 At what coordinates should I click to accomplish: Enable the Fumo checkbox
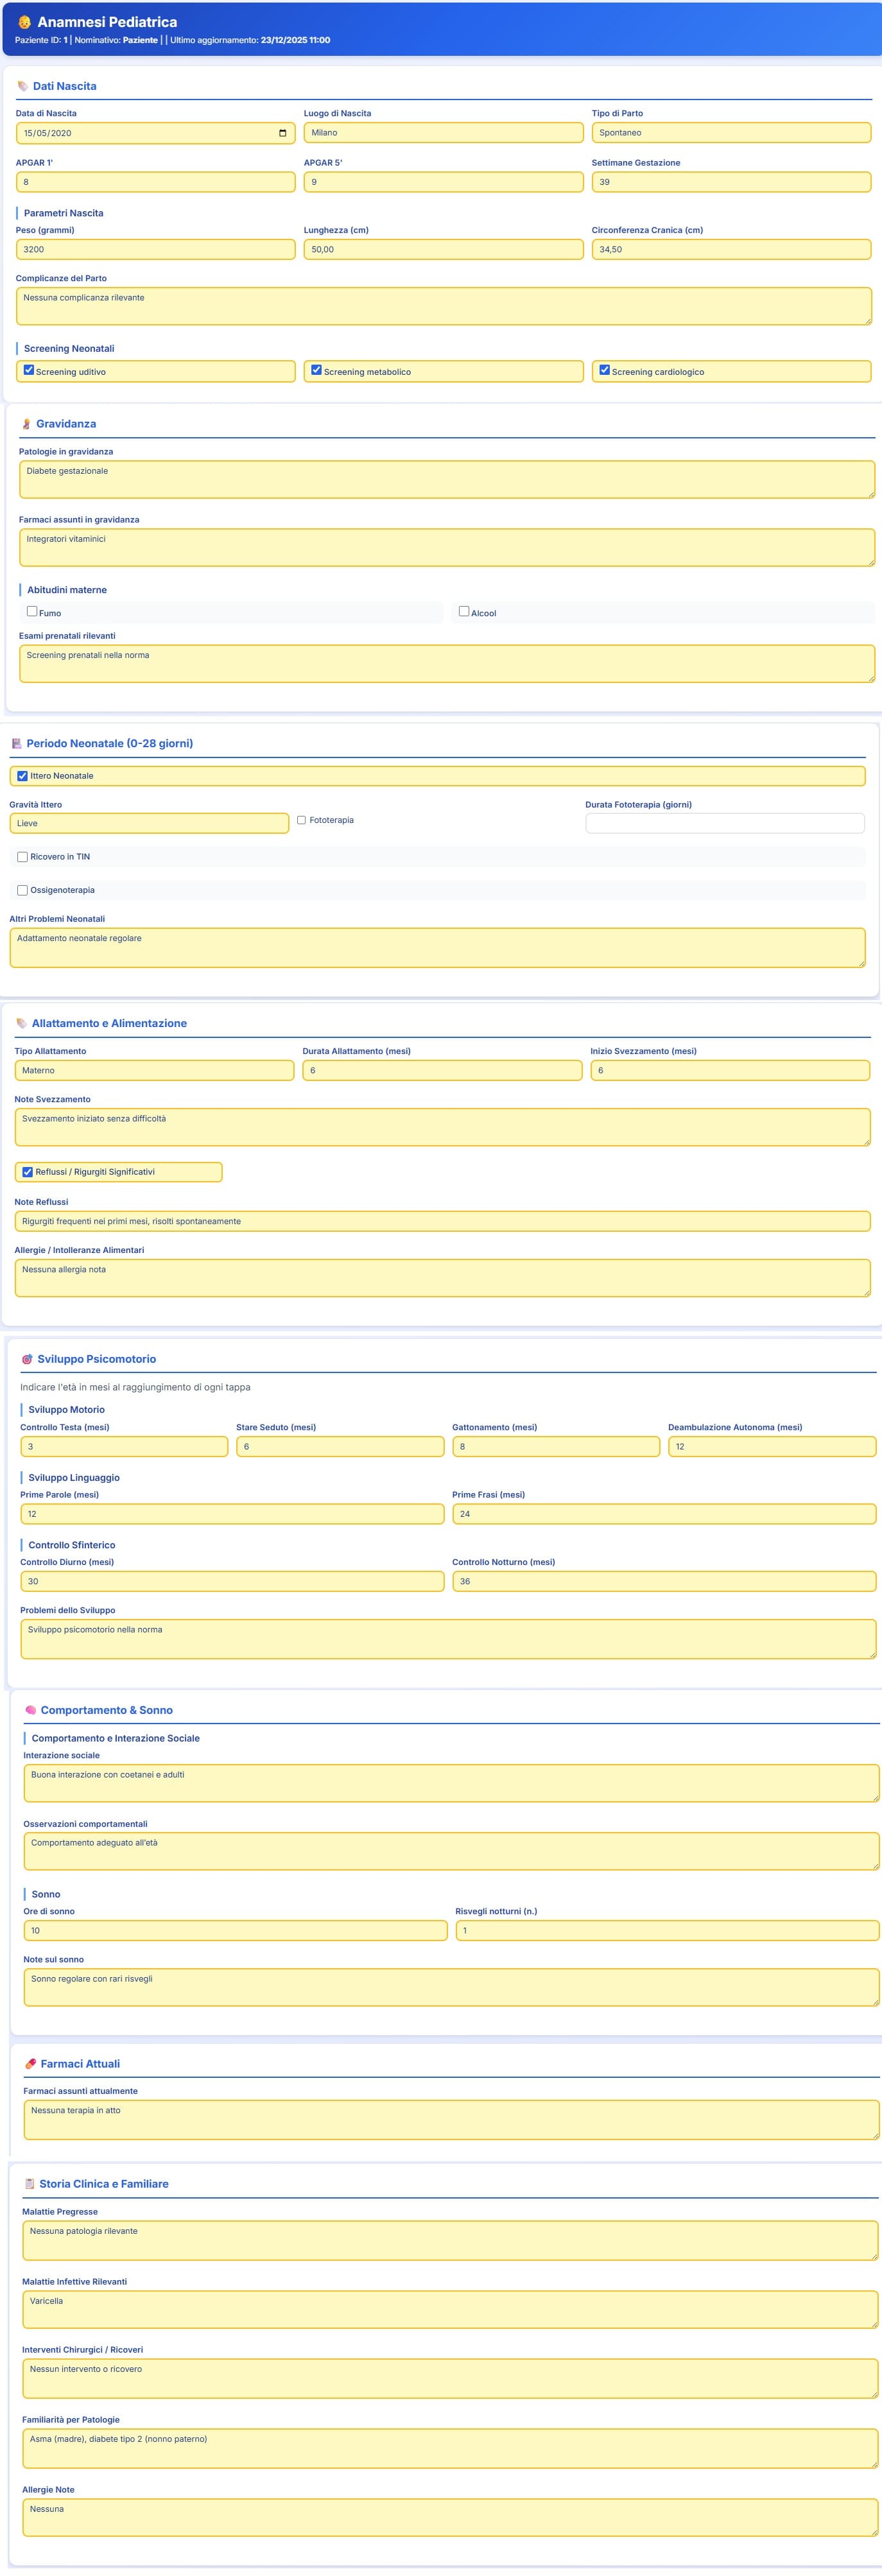32,611
